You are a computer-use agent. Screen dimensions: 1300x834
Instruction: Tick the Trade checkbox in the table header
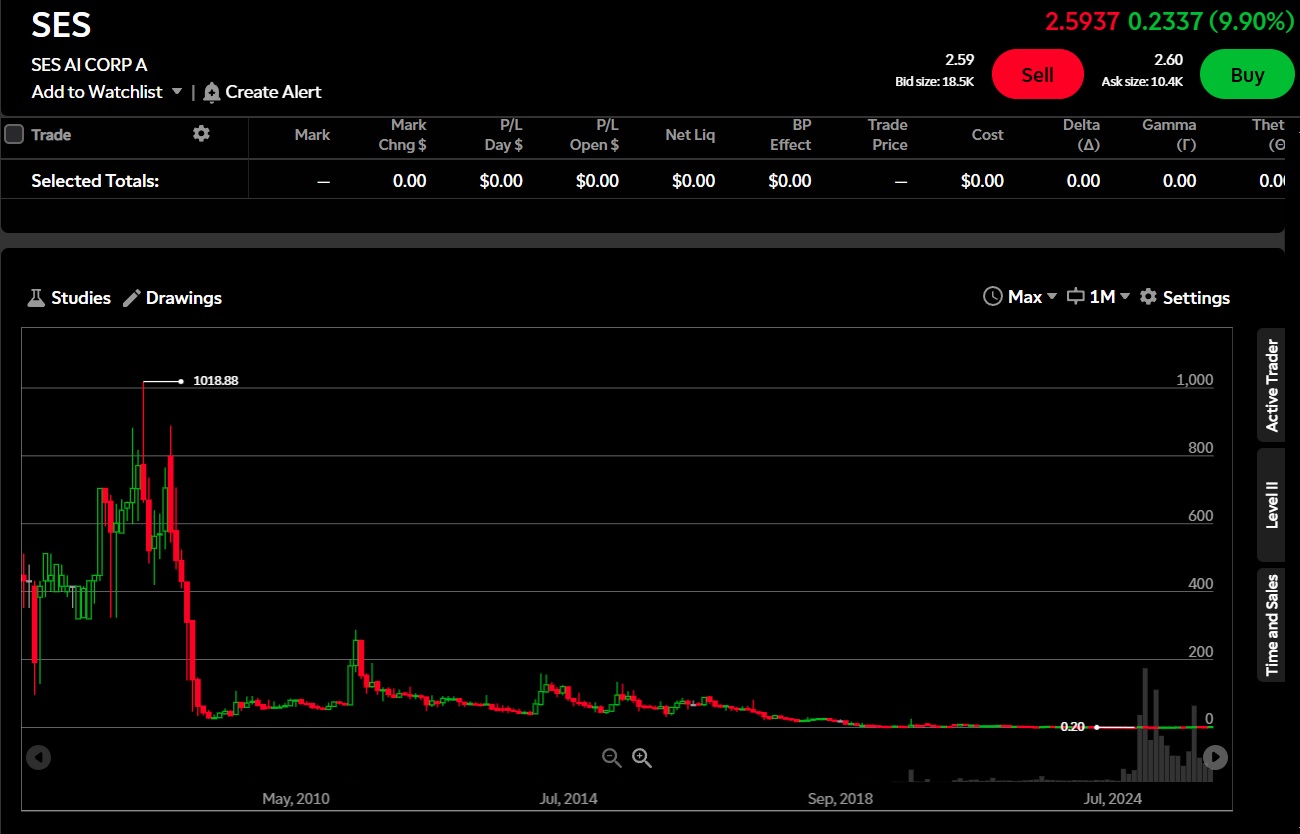coord(14,134)
